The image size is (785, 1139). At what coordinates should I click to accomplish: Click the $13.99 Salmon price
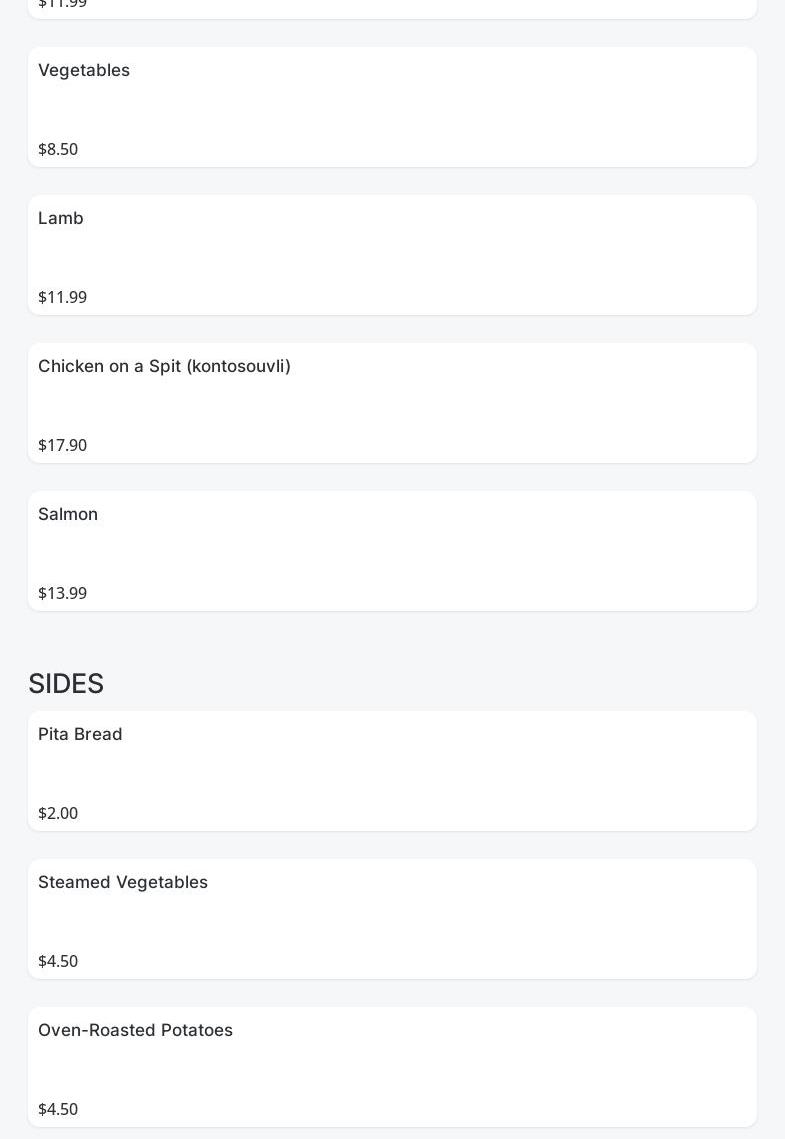pos(62,593)
